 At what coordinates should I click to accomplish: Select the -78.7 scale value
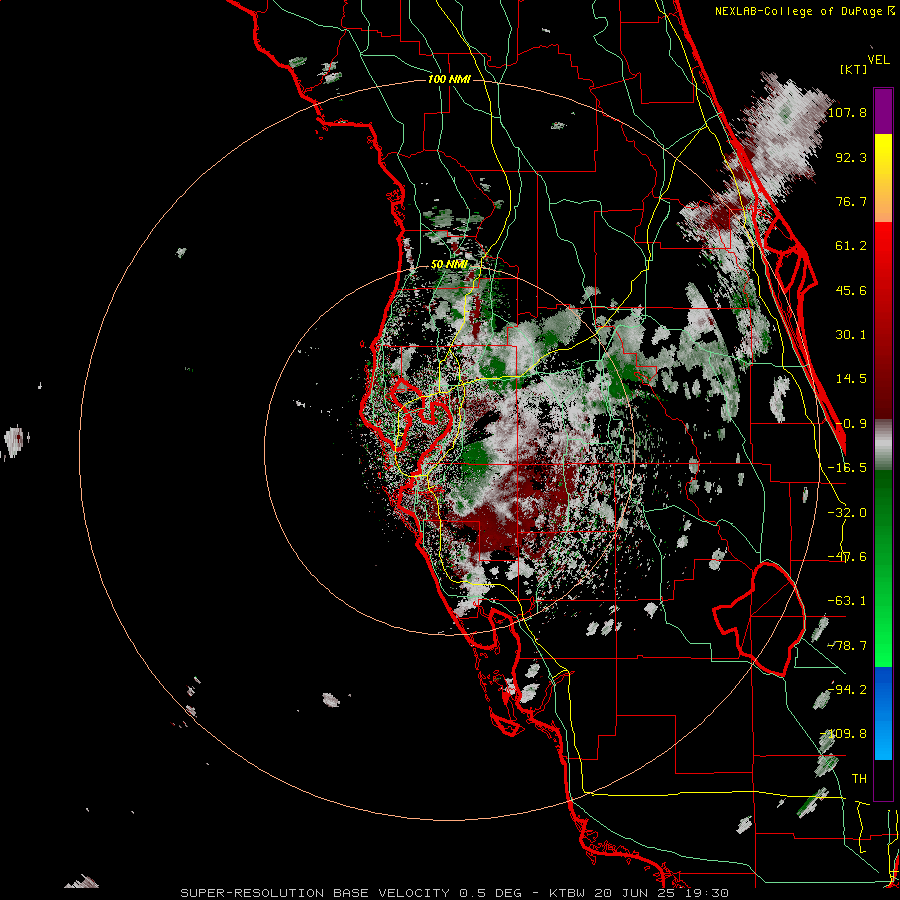847,646
